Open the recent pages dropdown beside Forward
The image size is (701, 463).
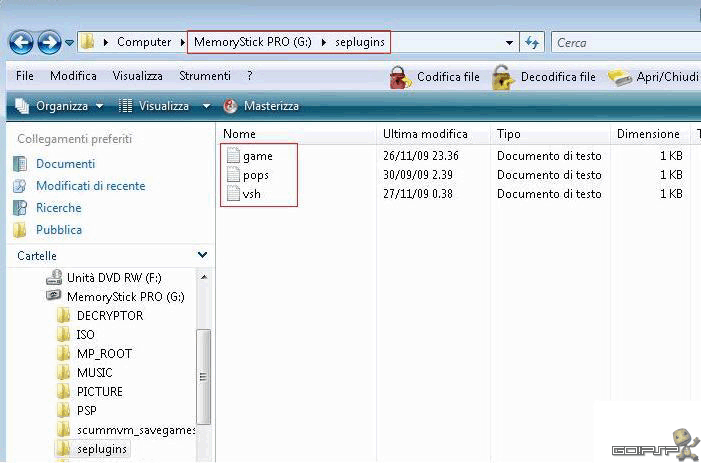[x=69, y=43]
